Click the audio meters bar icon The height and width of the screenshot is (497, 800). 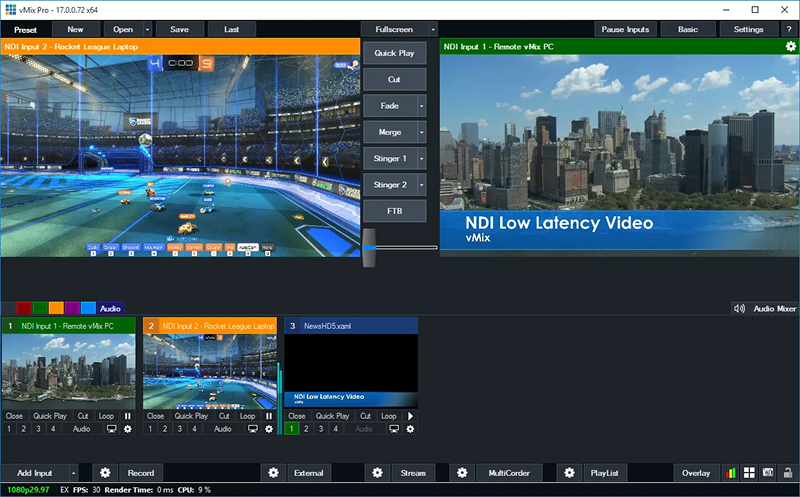click(731, 473)
